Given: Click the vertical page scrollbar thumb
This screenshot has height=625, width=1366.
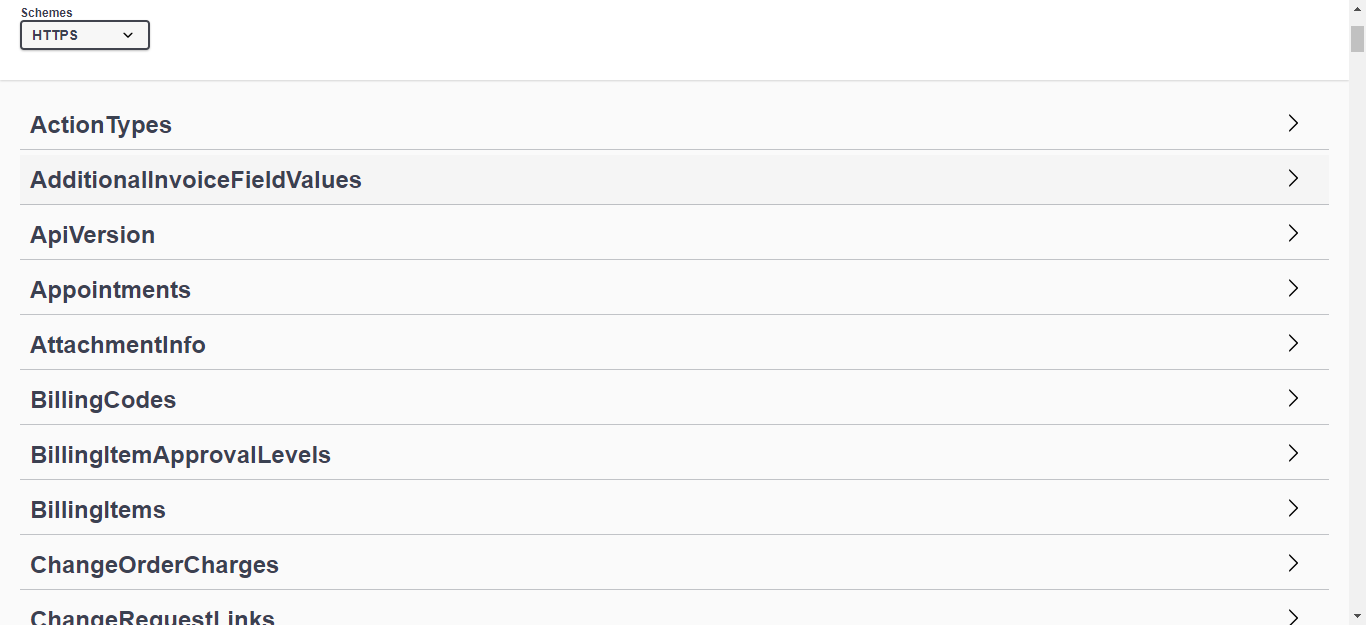Looking at the screenshot, I should click(x=1357, y=39).
